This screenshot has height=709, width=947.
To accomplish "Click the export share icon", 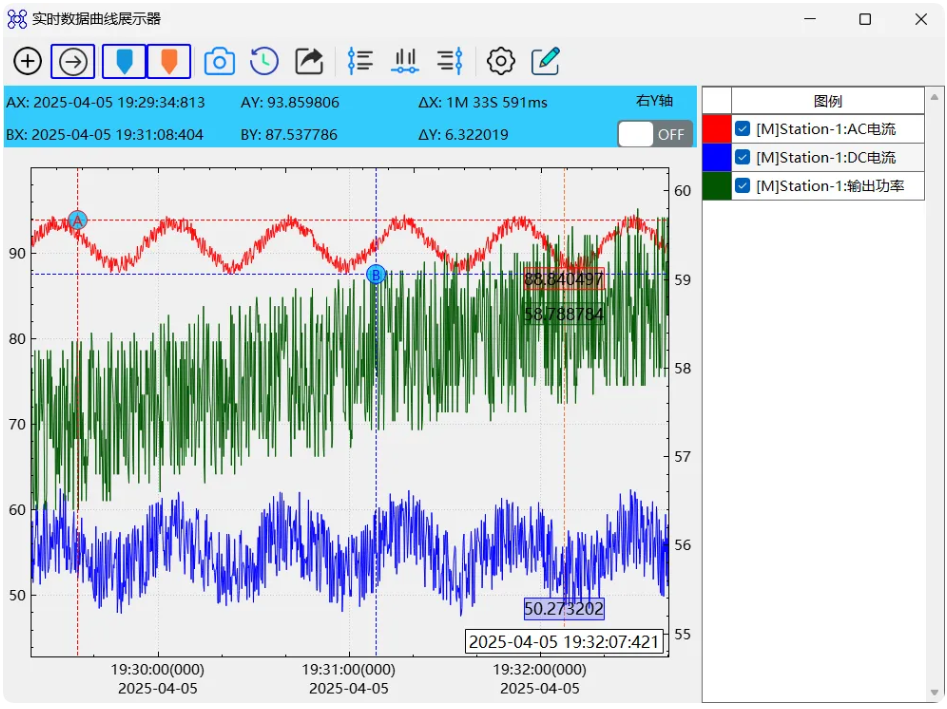I will 309,61.
